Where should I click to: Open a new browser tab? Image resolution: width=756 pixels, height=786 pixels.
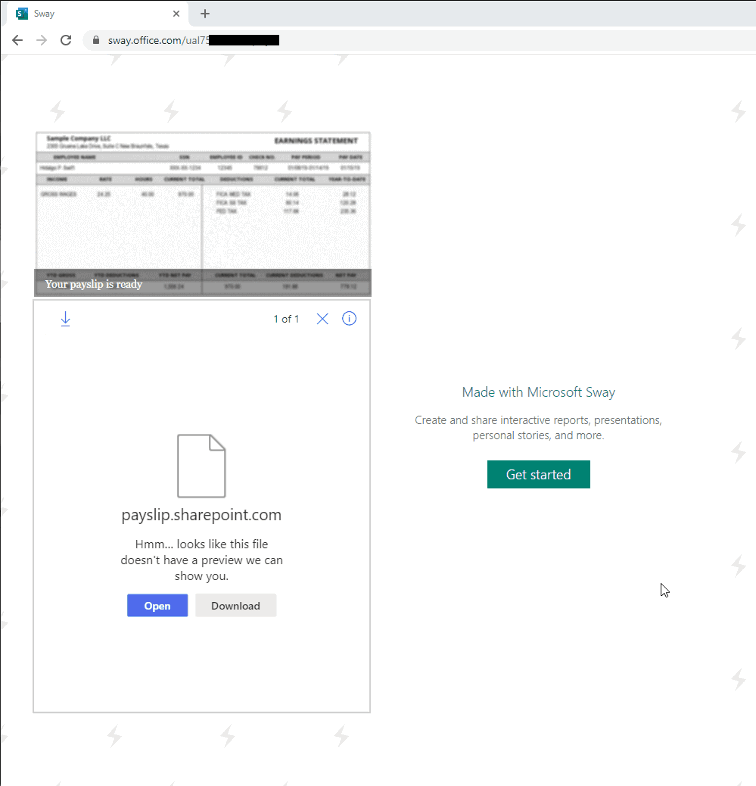[205, 14]
